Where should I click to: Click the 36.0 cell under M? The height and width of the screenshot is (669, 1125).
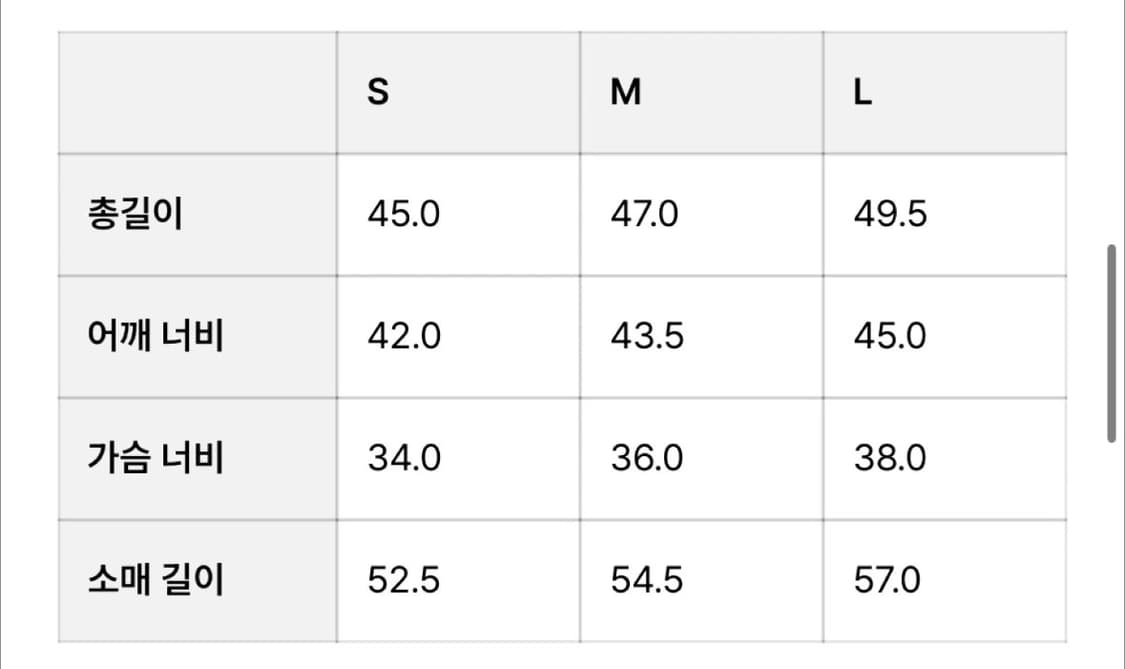point(647,459)
